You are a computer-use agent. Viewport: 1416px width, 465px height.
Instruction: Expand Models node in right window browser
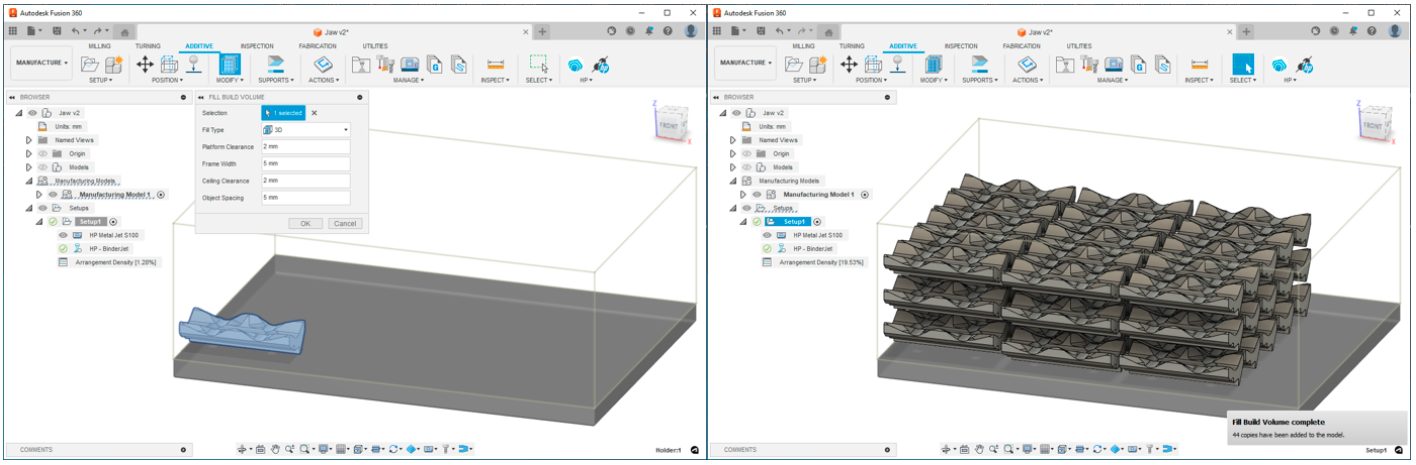coord(733,167)
